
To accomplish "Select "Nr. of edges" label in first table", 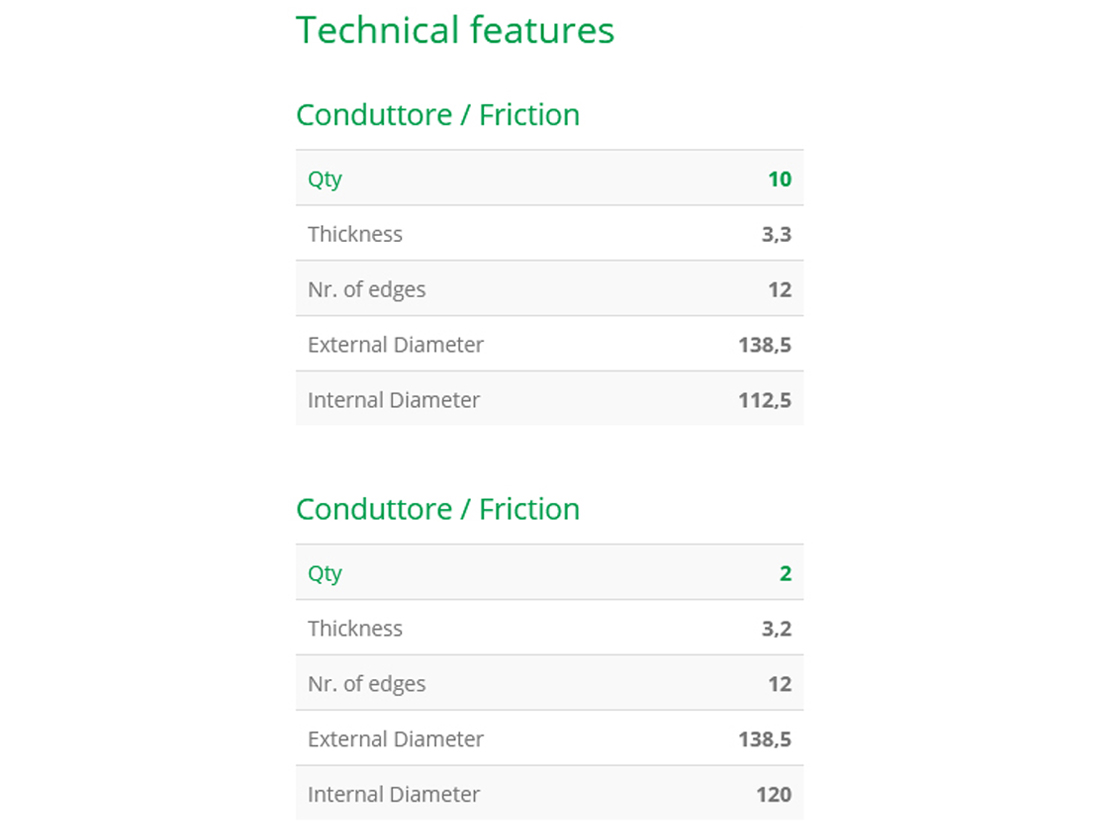I will point(366,289).
